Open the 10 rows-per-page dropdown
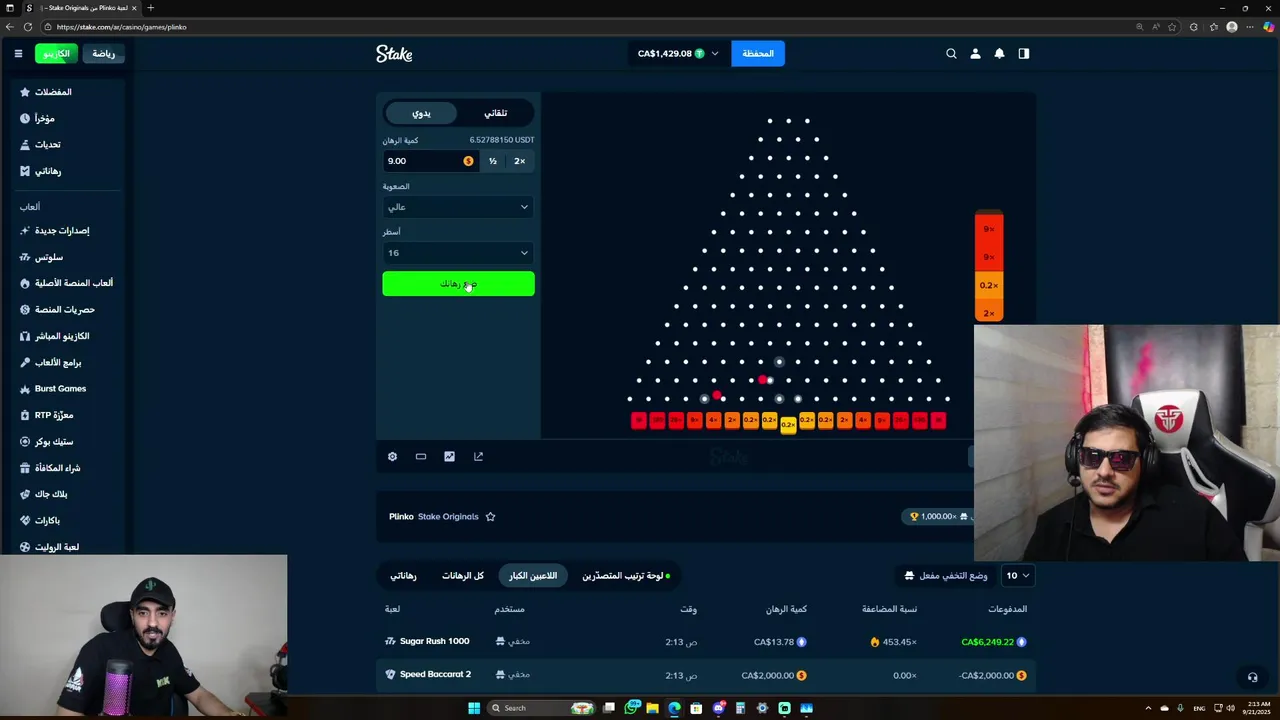Image resolution: width=1280 pixels, height=720 pixels. point(1017,576)
